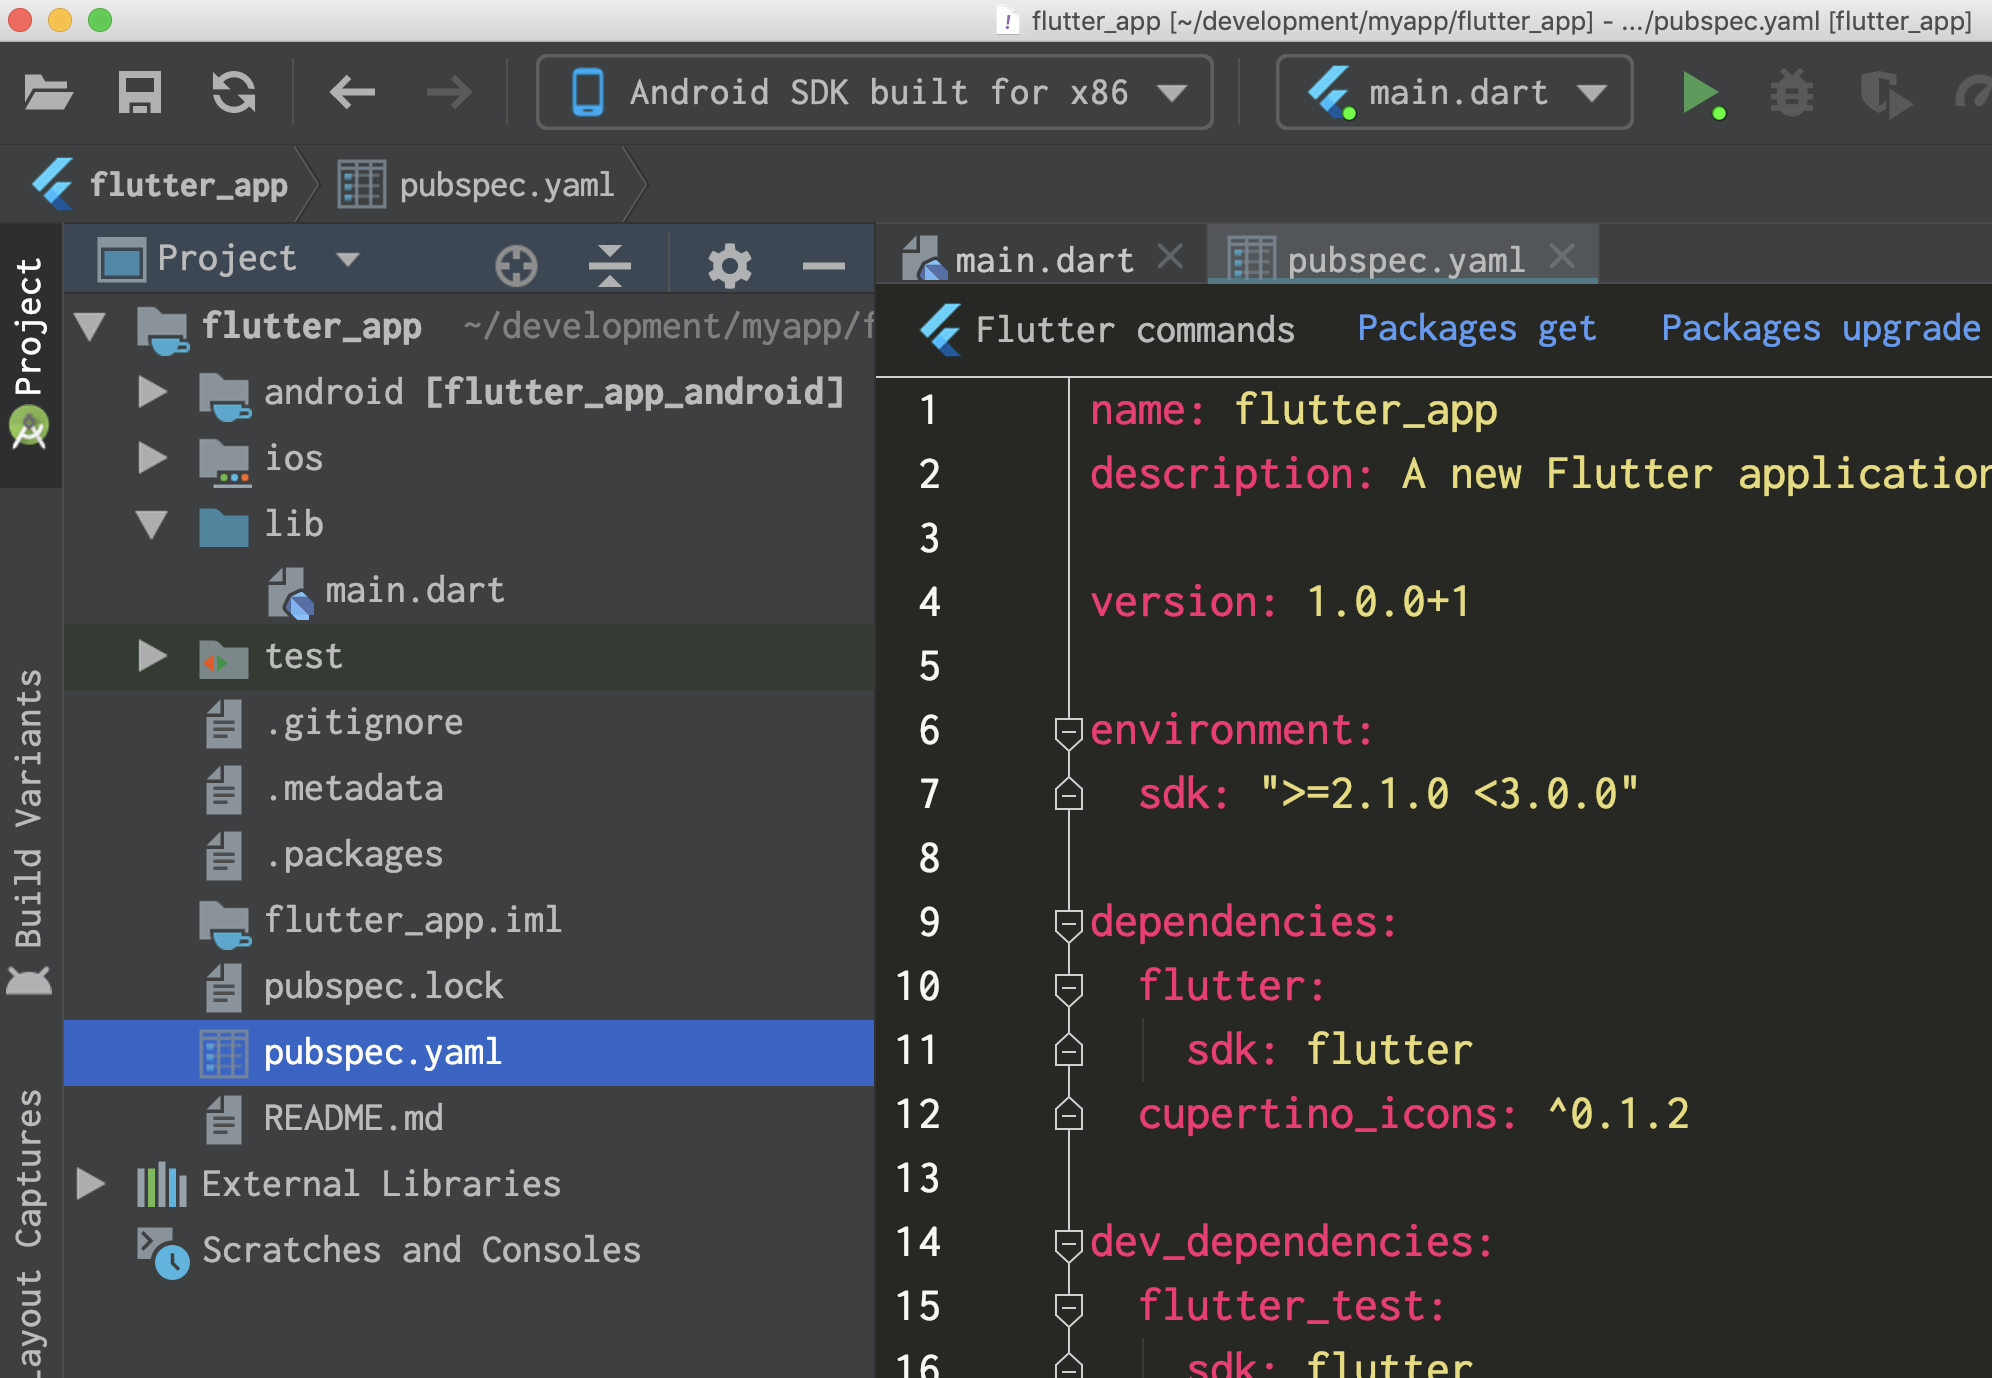Hide the Project panel with minus icon
Viewport: 1992px width, 1378px height.
click(824, 265)
